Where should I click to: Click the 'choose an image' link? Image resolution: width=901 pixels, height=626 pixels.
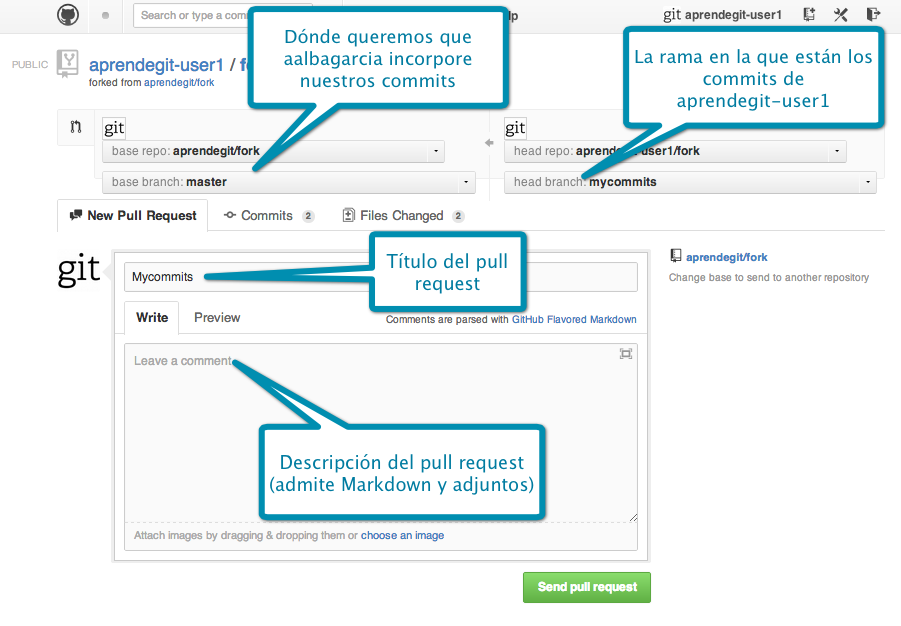402,535
